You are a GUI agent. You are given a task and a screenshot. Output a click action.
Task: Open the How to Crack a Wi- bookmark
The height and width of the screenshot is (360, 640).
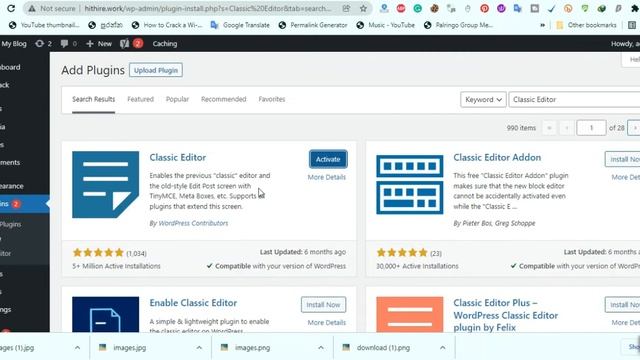[x=167, y=25]
